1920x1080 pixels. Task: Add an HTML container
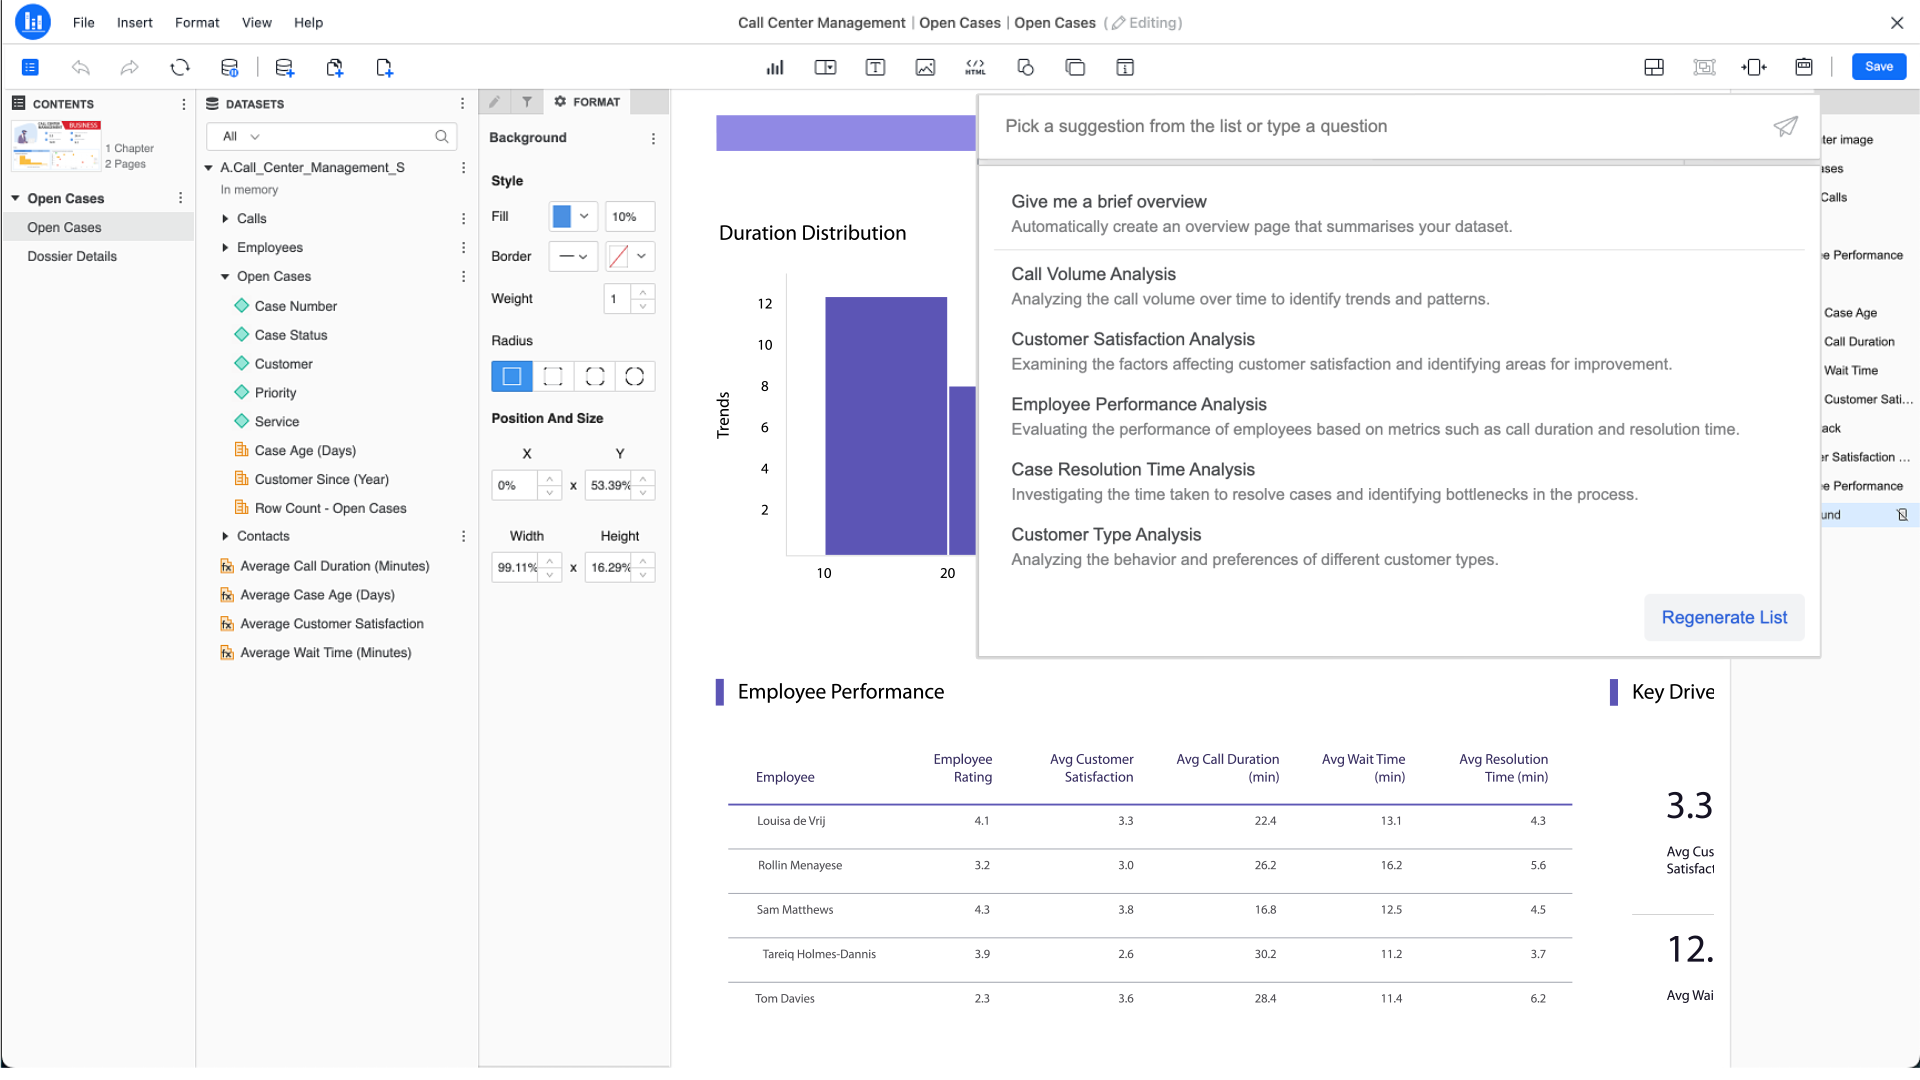pos(975,67)
